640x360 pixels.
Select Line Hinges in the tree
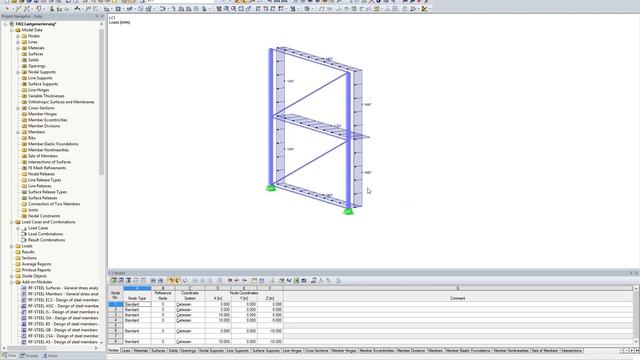coord(38,90)
